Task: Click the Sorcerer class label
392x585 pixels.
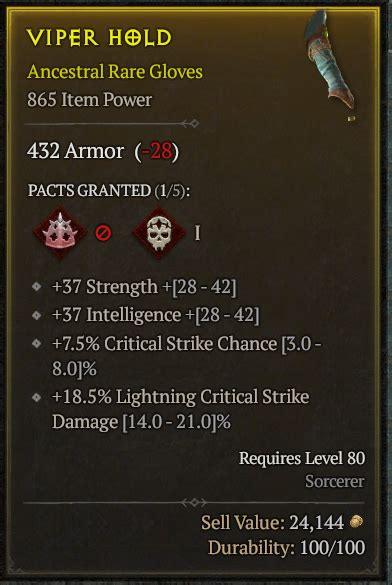Action: 335,481
